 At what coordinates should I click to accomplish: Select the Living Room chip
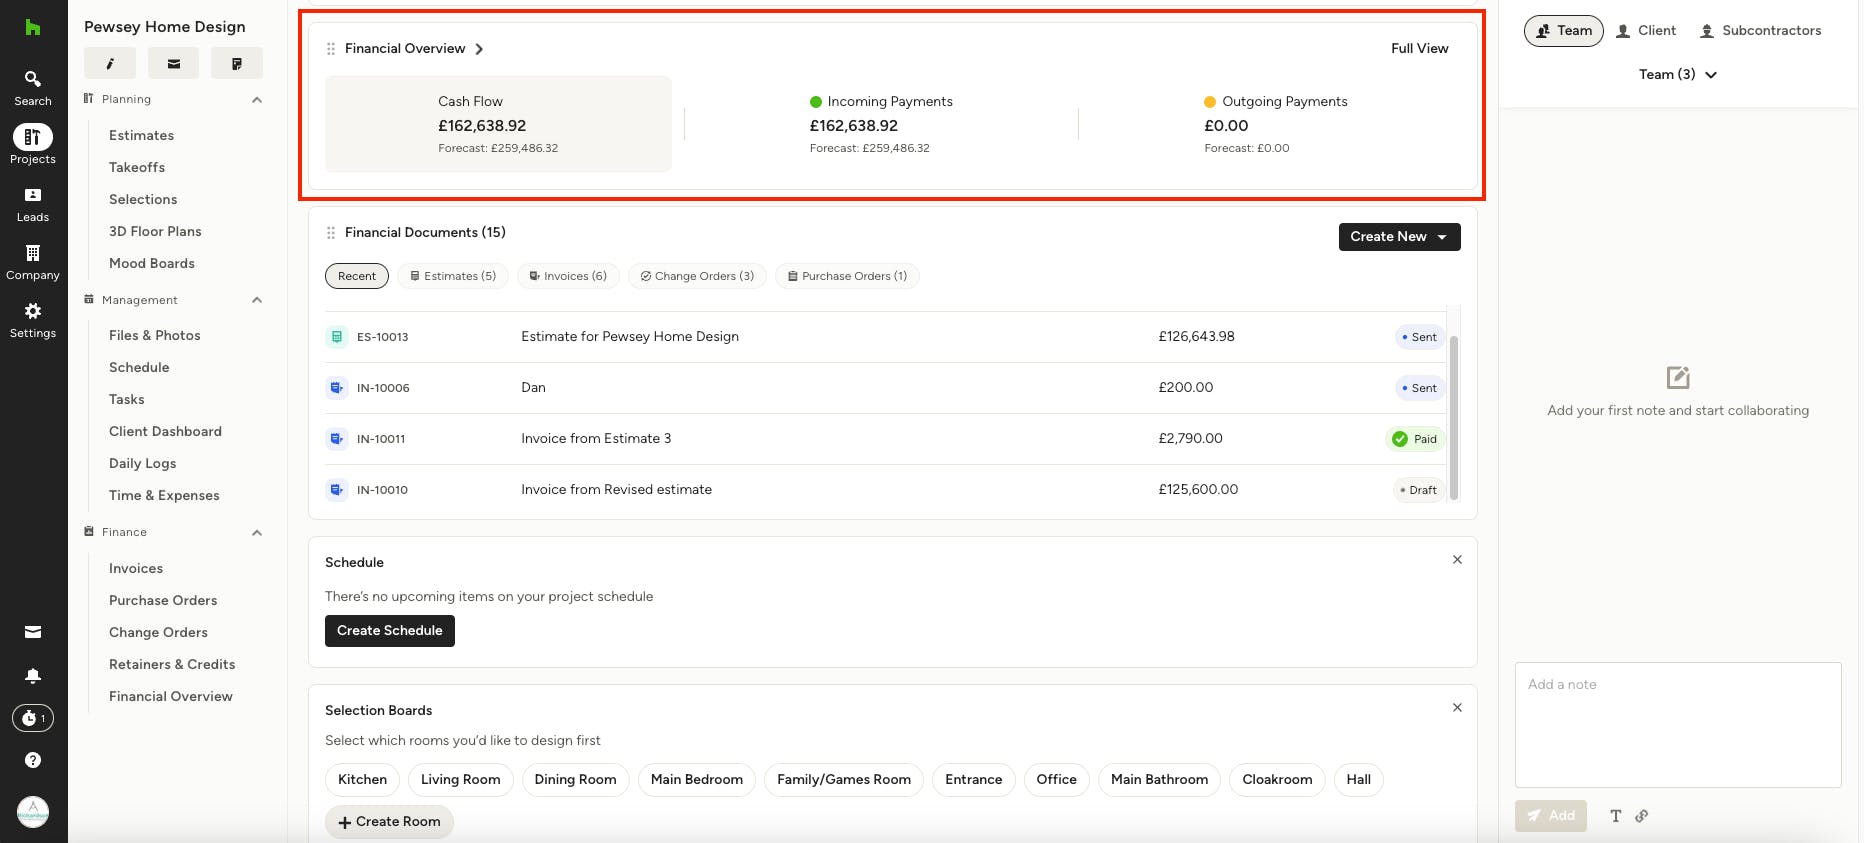[x=461, y=780]
